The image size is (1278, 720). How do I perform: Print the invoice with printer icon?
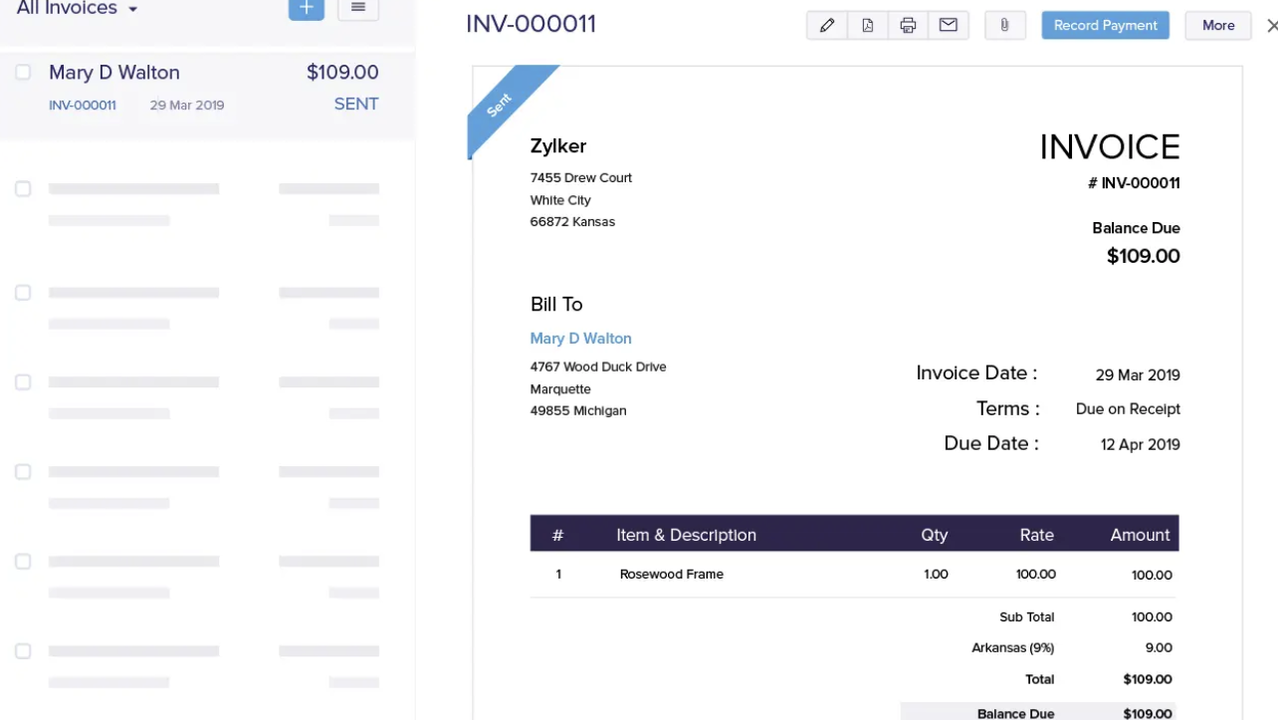pyautogui.click(x=908, y=26)
